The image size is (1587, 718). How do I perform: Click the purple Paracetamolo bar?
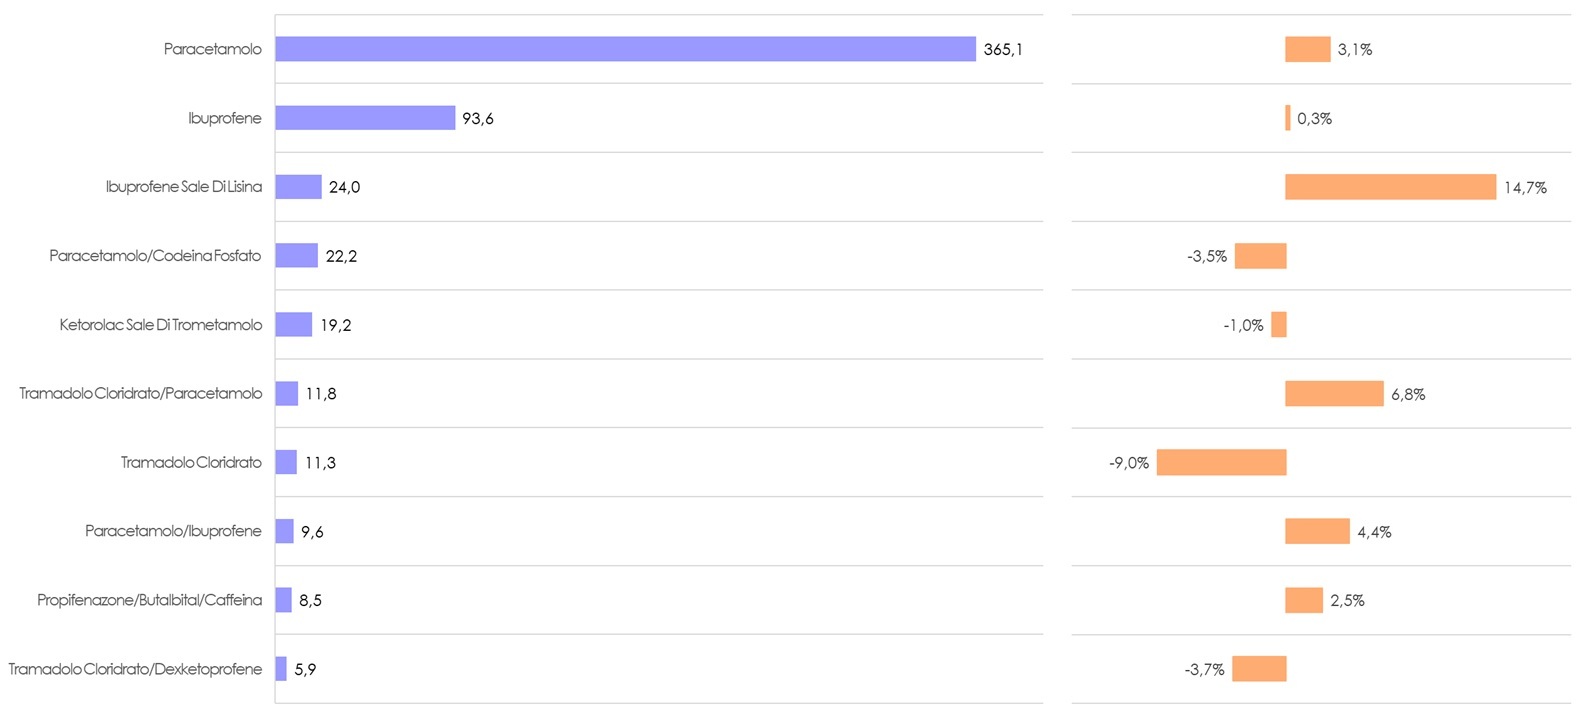point(625,49)
